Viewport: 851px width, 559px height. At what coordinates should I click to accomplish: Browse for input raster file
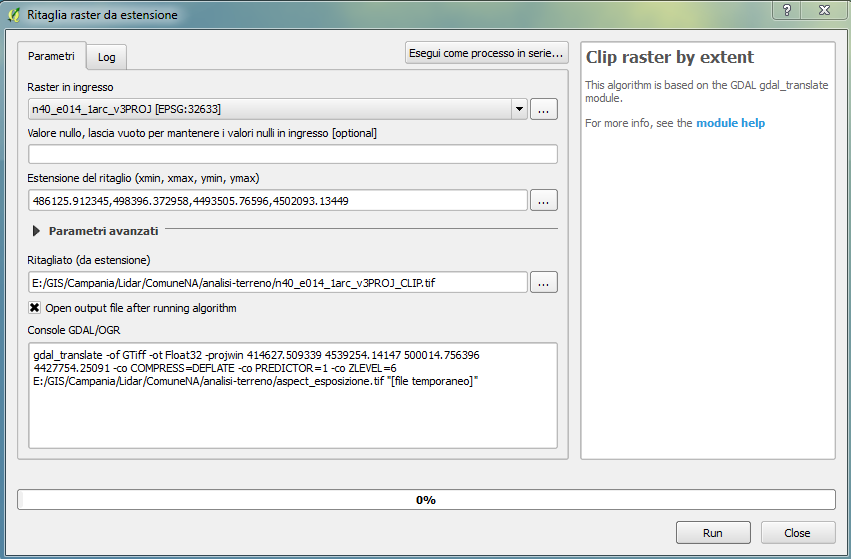coord(544,109)
